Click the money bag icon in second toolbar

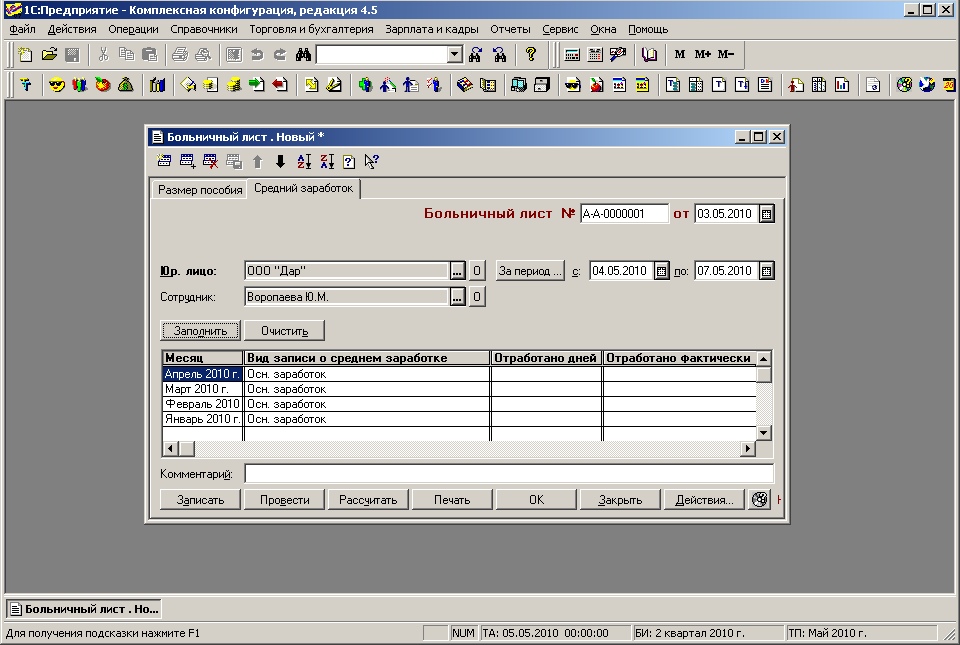126,85
